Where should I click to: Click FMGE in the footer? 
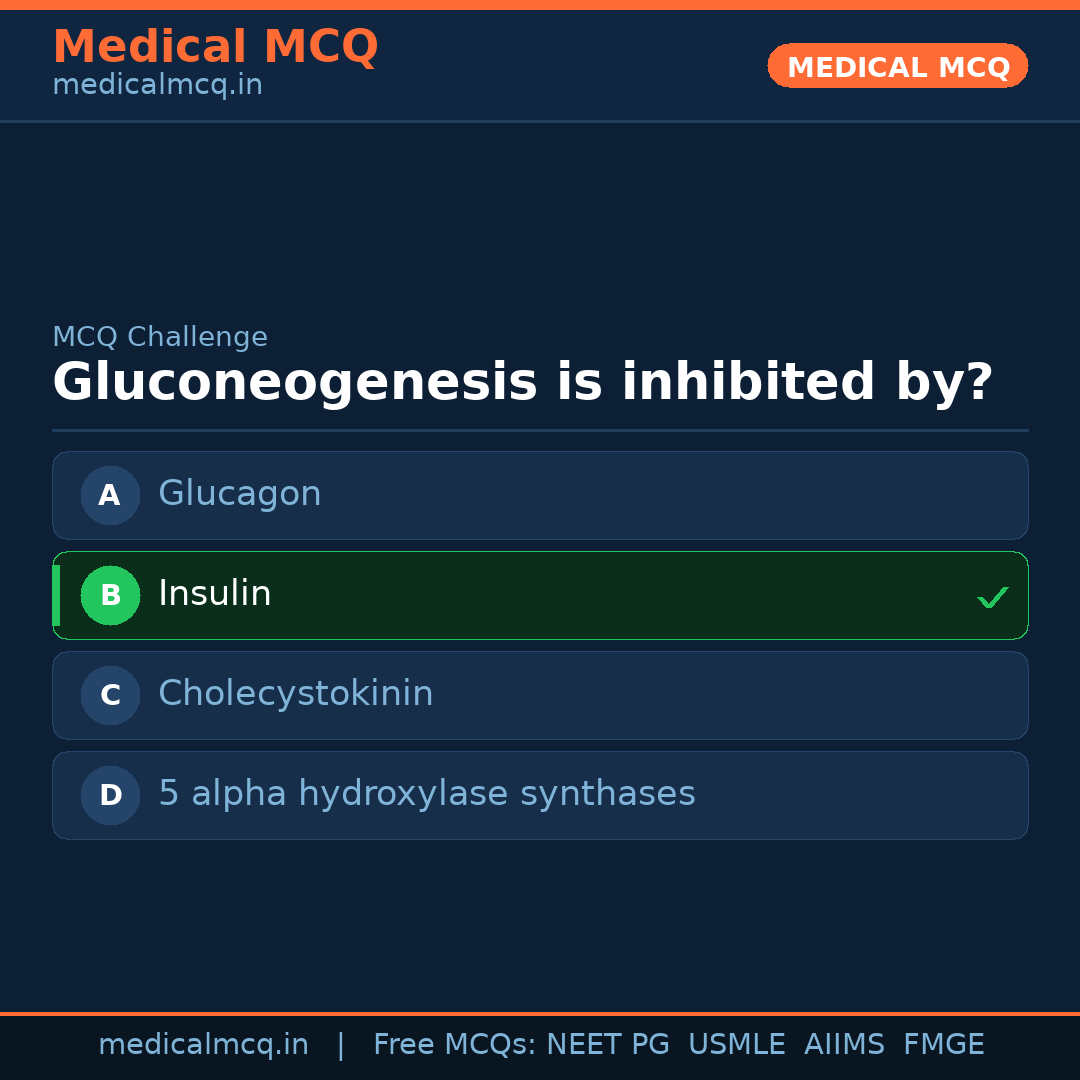[x=944, y=1045]
